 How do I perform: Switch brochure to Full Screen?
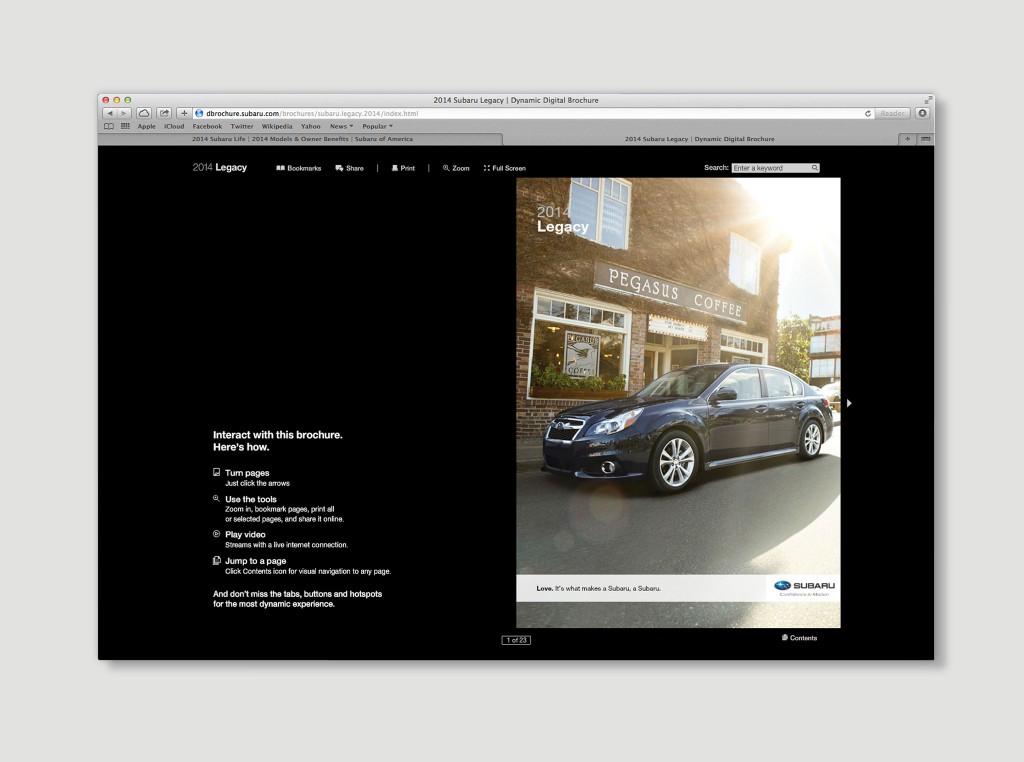click(505, 168)
